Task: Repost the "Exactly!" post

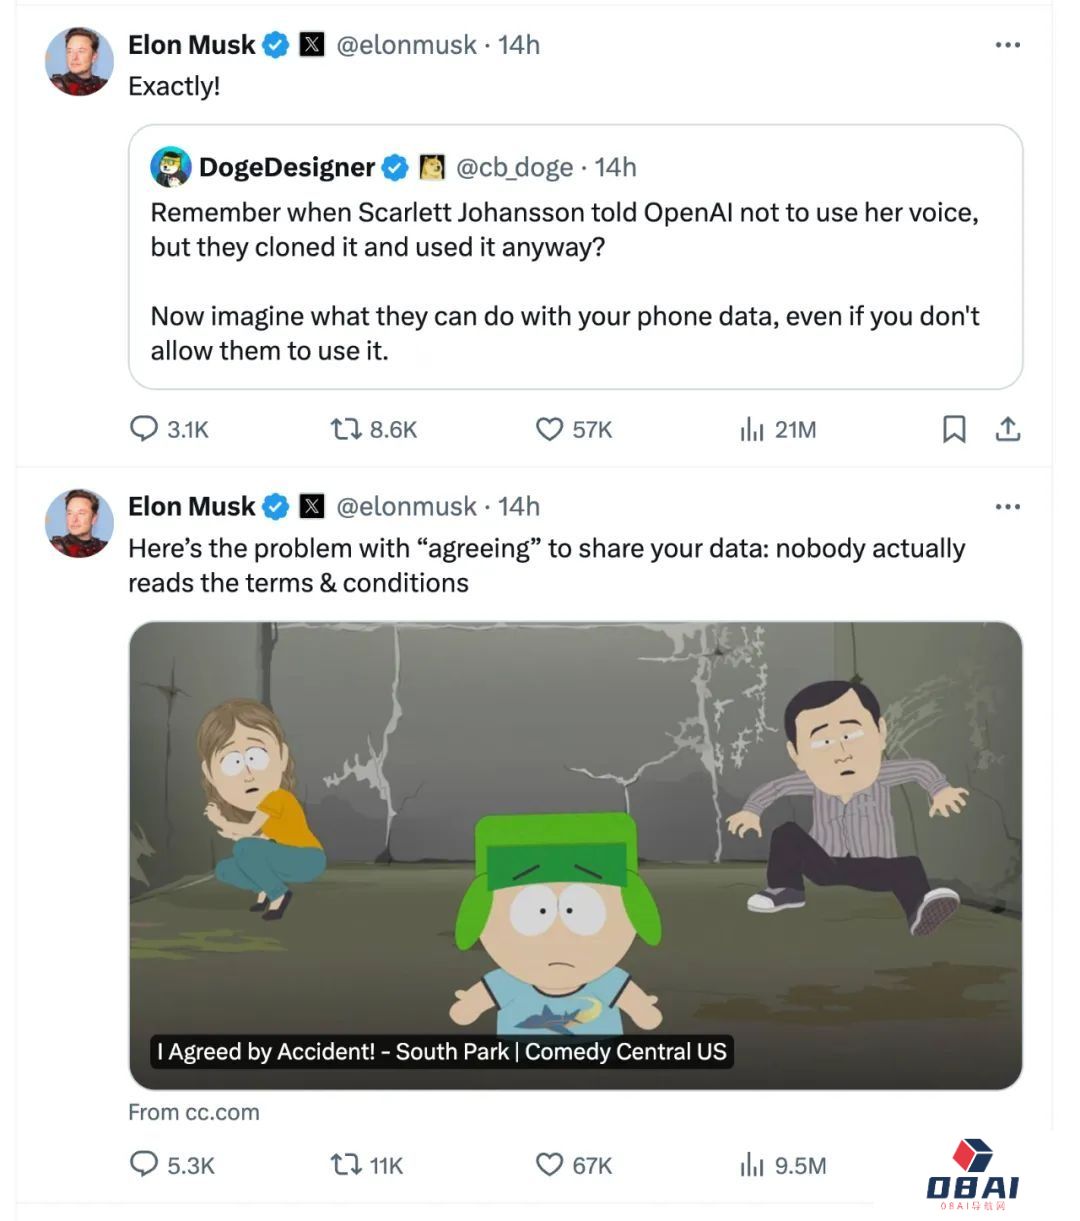Action: [x=346, y=429]
